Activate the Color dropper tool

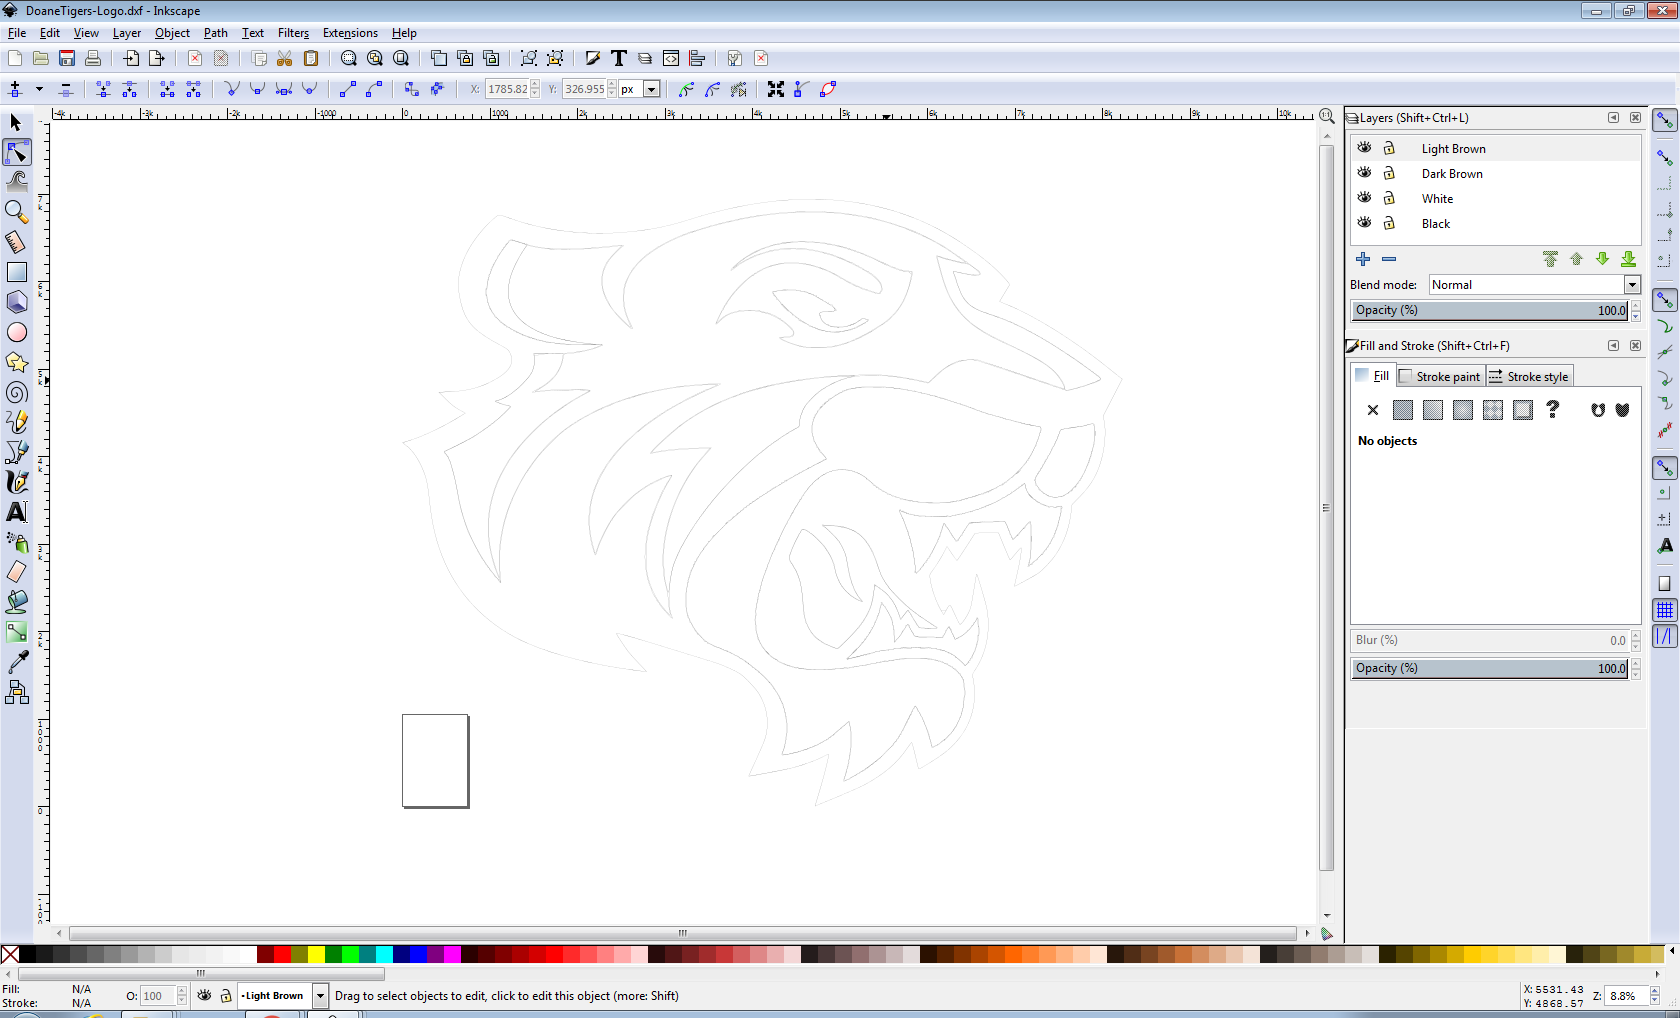pos(17,662)
